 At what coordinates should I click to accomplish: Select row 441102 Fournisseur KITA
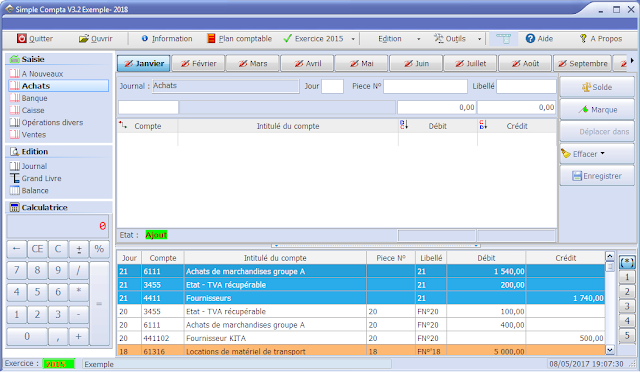tap(361, 338)
